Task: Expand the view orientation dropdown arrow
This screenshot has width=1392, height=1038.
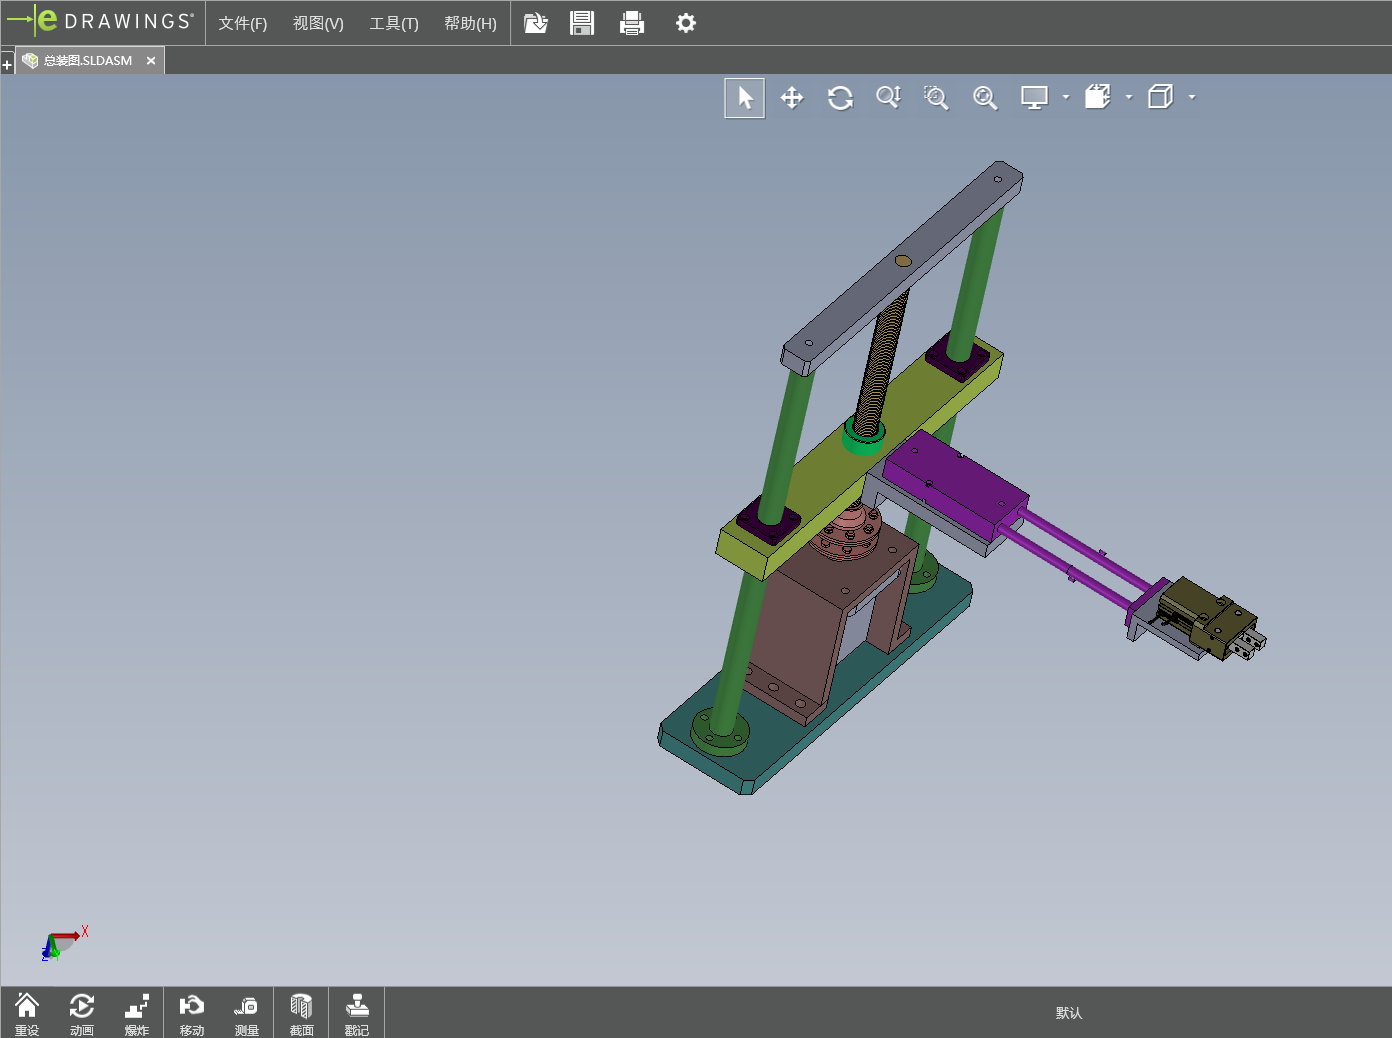Action: (1129, 97)
